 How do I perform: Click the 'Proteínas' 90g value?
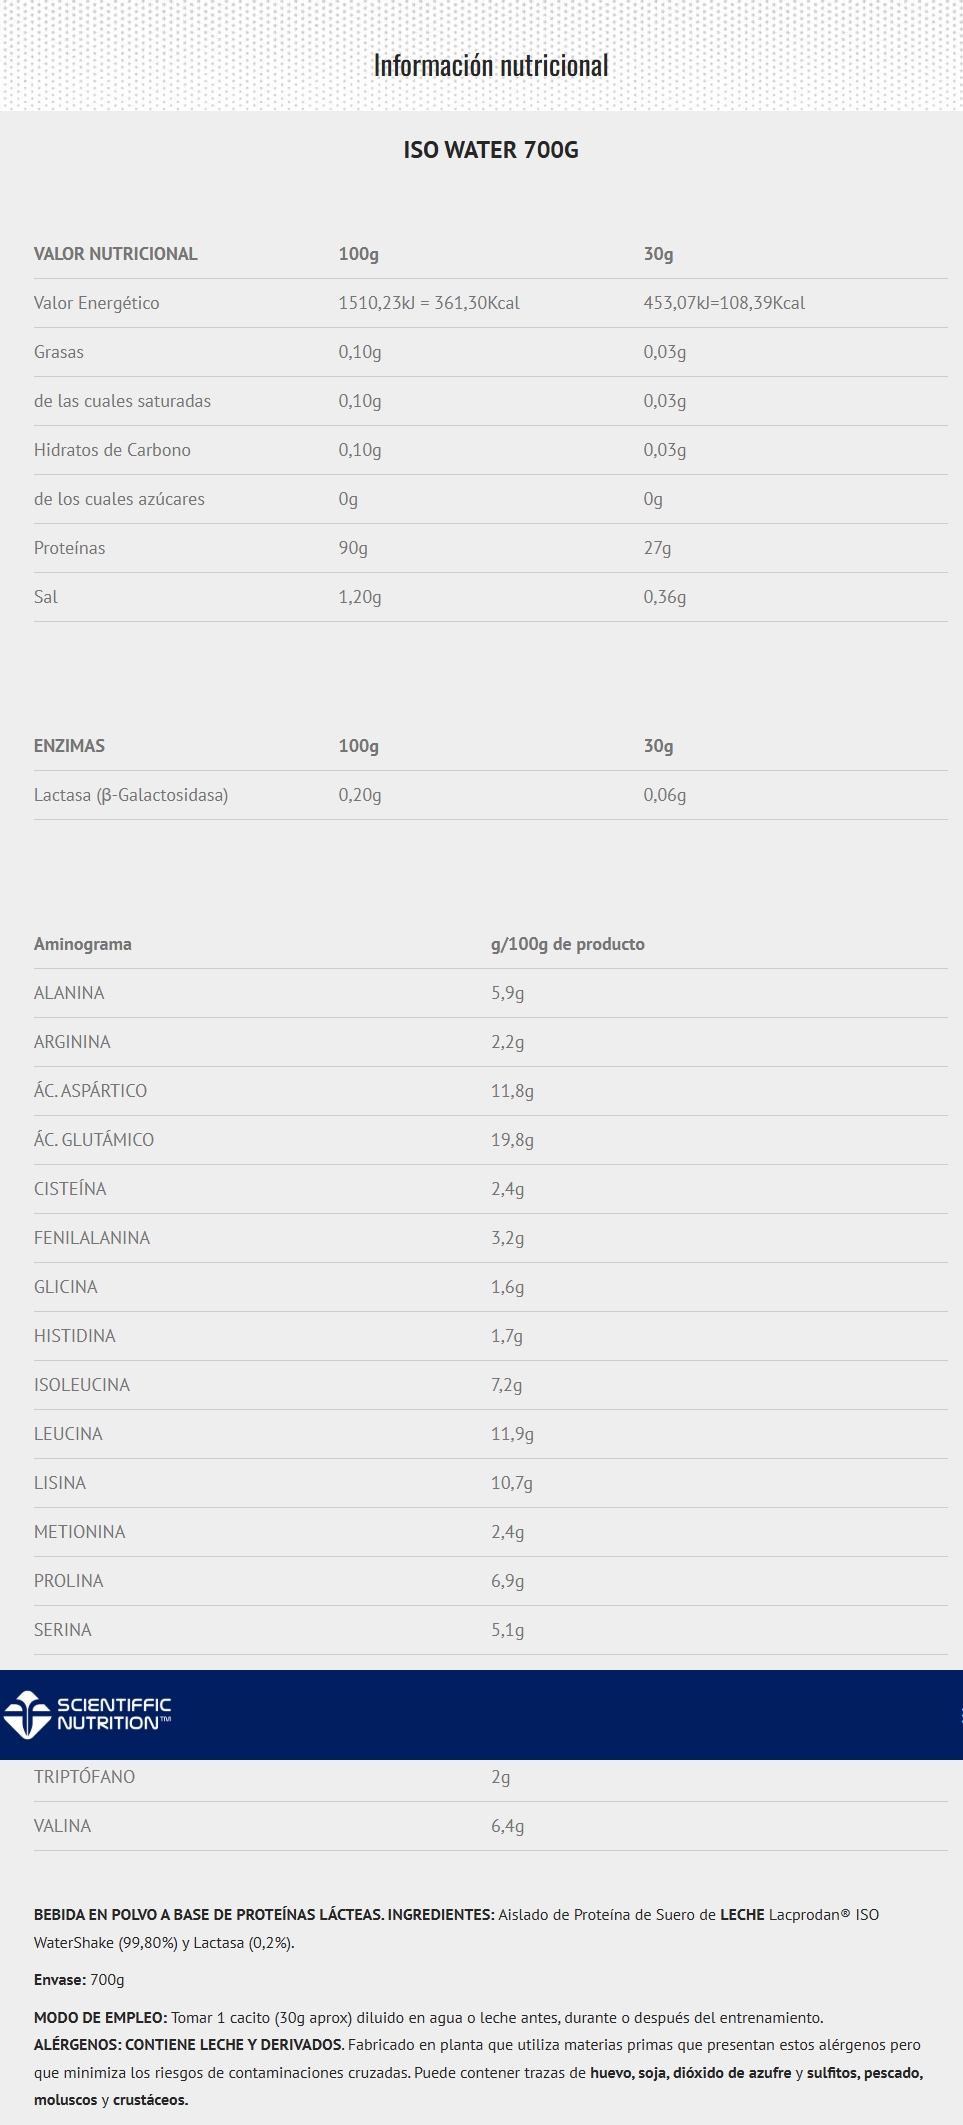click(353, 548)
